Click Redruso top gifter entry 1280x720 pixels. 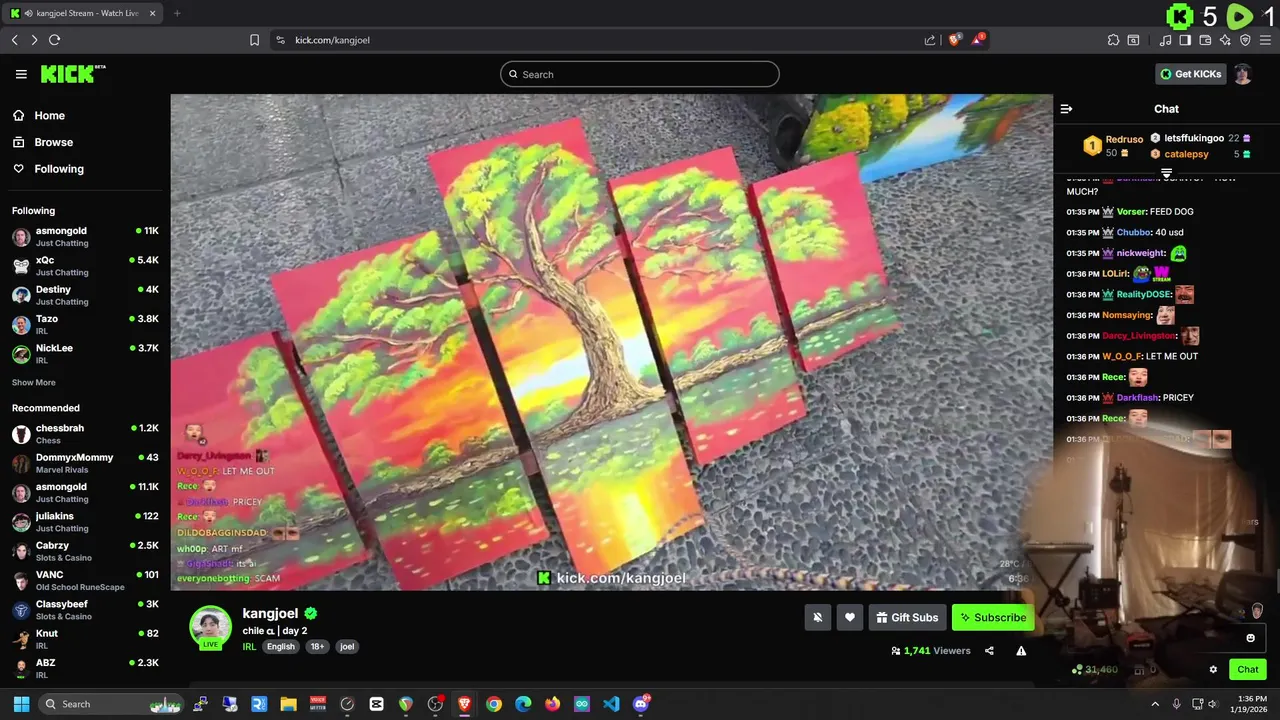1112,146
